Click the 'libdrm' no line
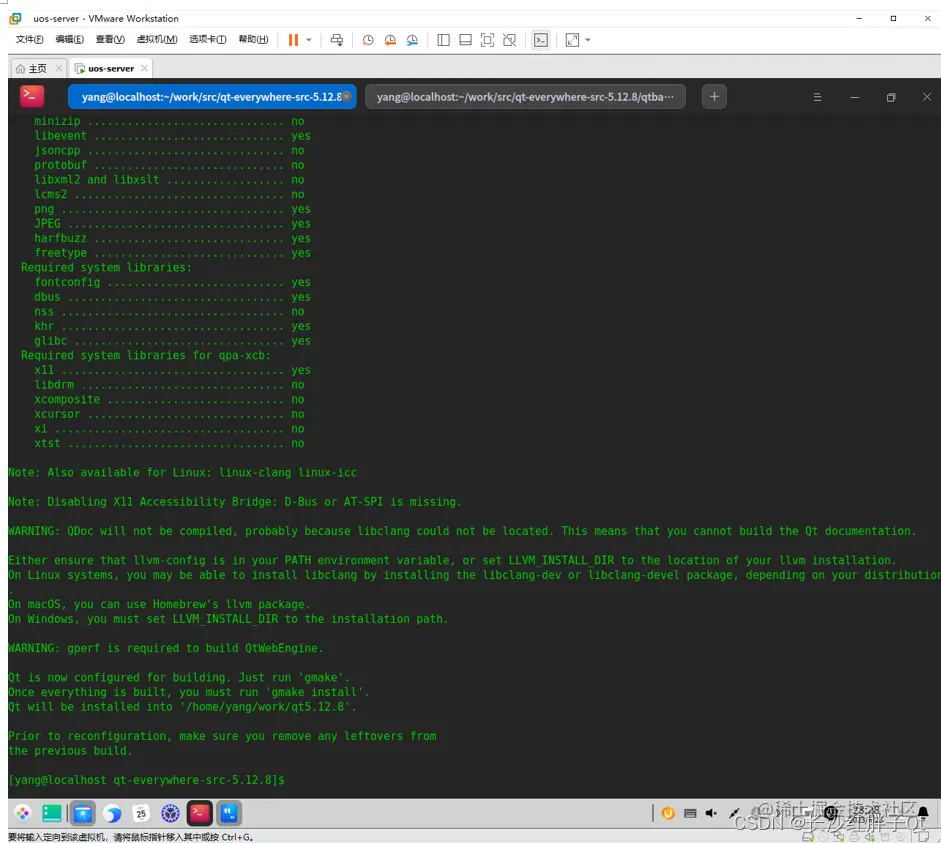941x843 pixels. pos(169,385)
